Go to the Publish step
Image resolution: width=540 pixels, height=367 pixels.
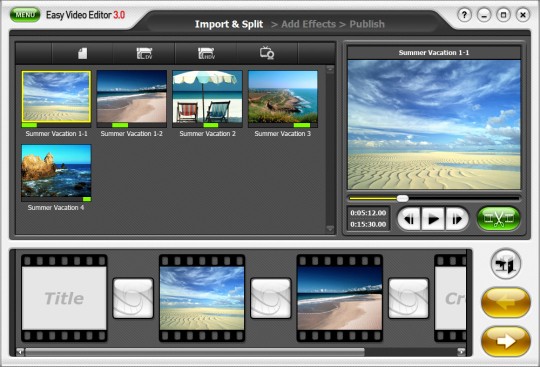(x=367, y=24)
